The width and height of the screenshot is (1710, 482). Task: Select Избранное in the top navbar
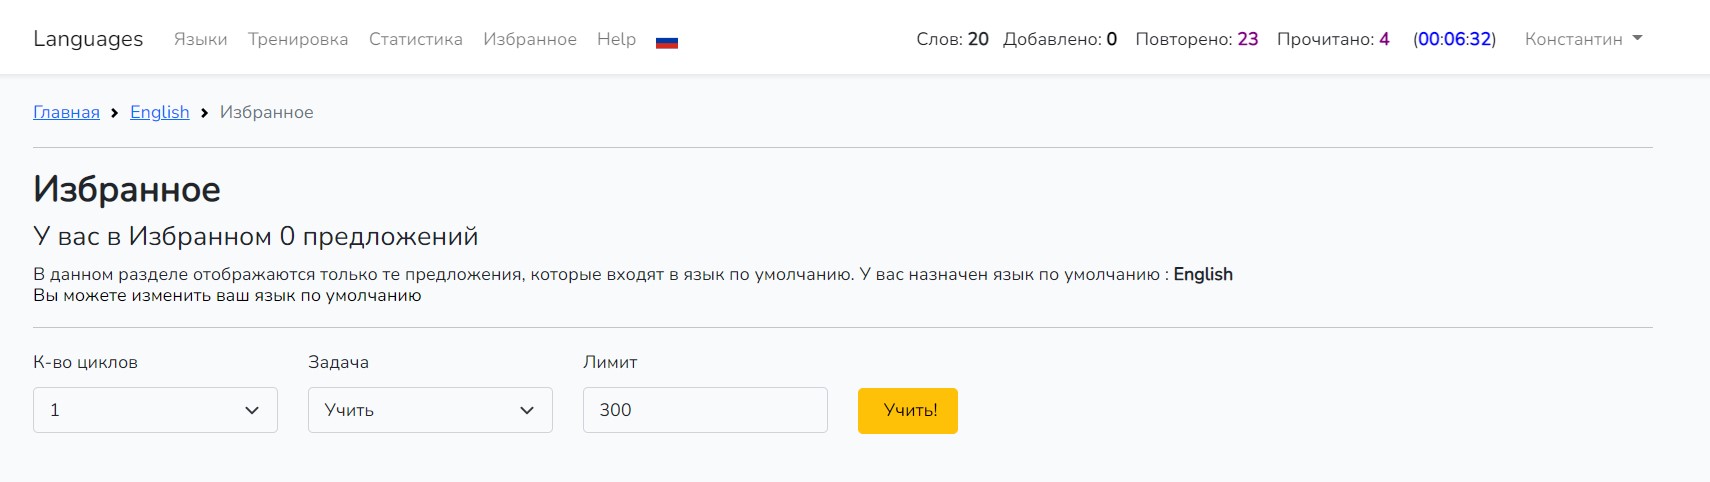(529, 39)
